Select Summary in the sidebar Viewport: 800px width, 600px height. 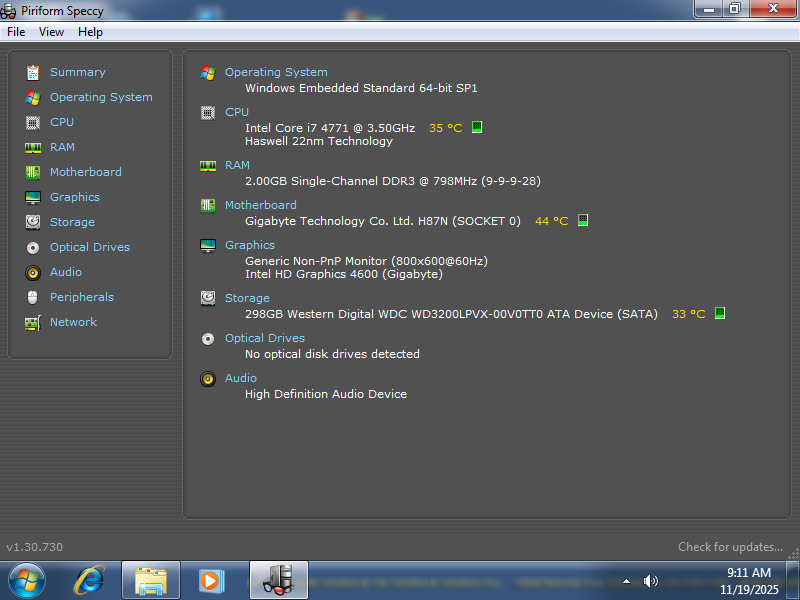[x=77, y=72]
